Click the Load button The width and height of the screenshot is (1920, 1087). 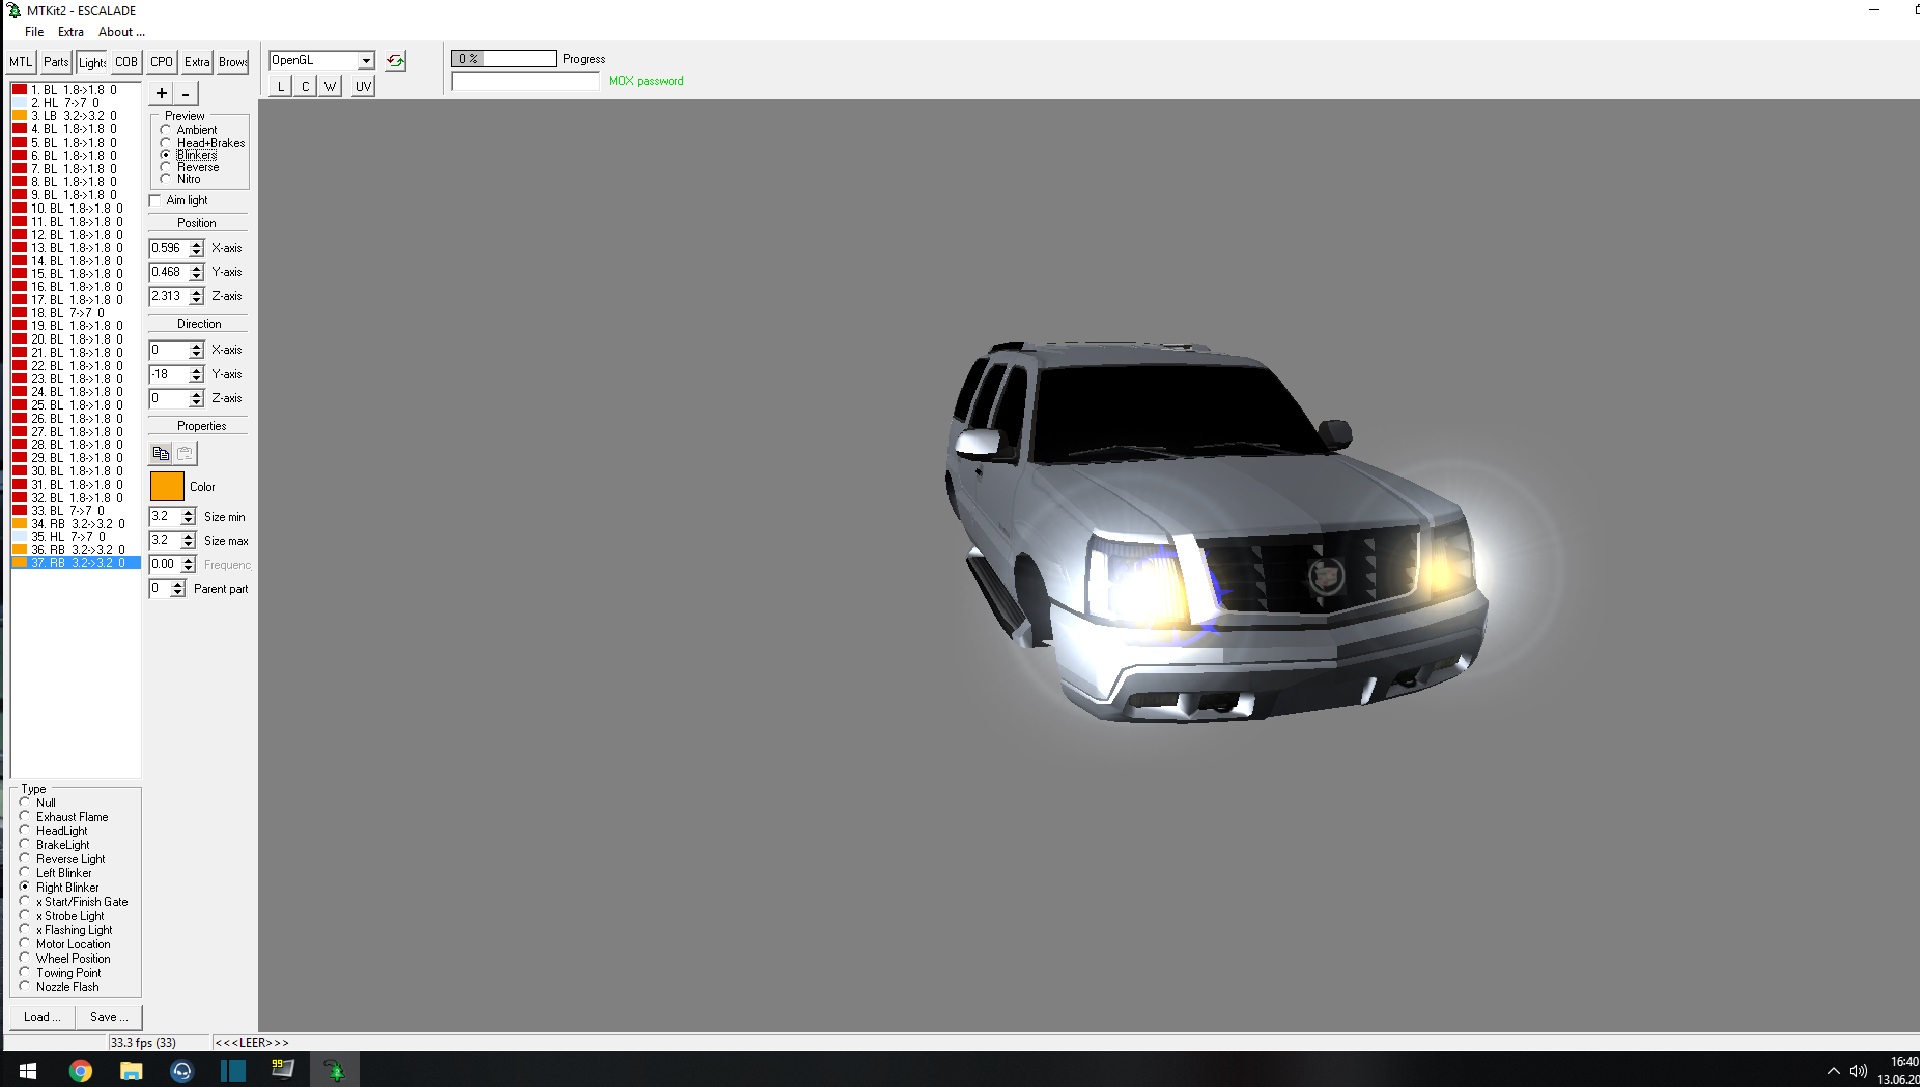pos(42,1017)
